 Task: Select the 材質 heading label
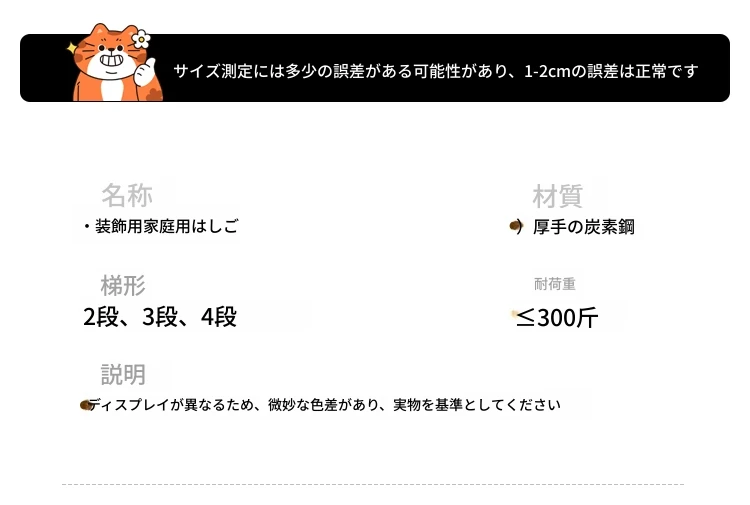coord(558,196)
